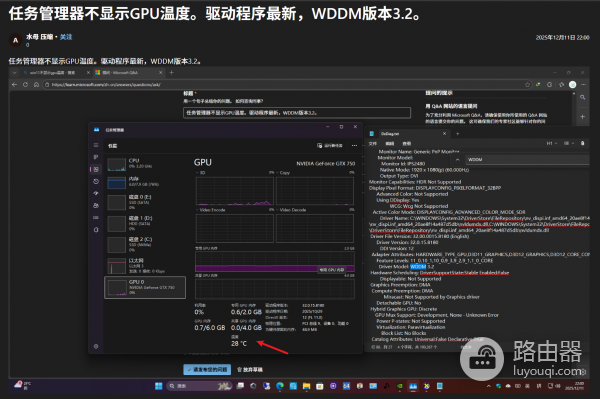Click the browser address bar URL
The width and height of the screenshot is (600, 399).
tap(106, 85)
